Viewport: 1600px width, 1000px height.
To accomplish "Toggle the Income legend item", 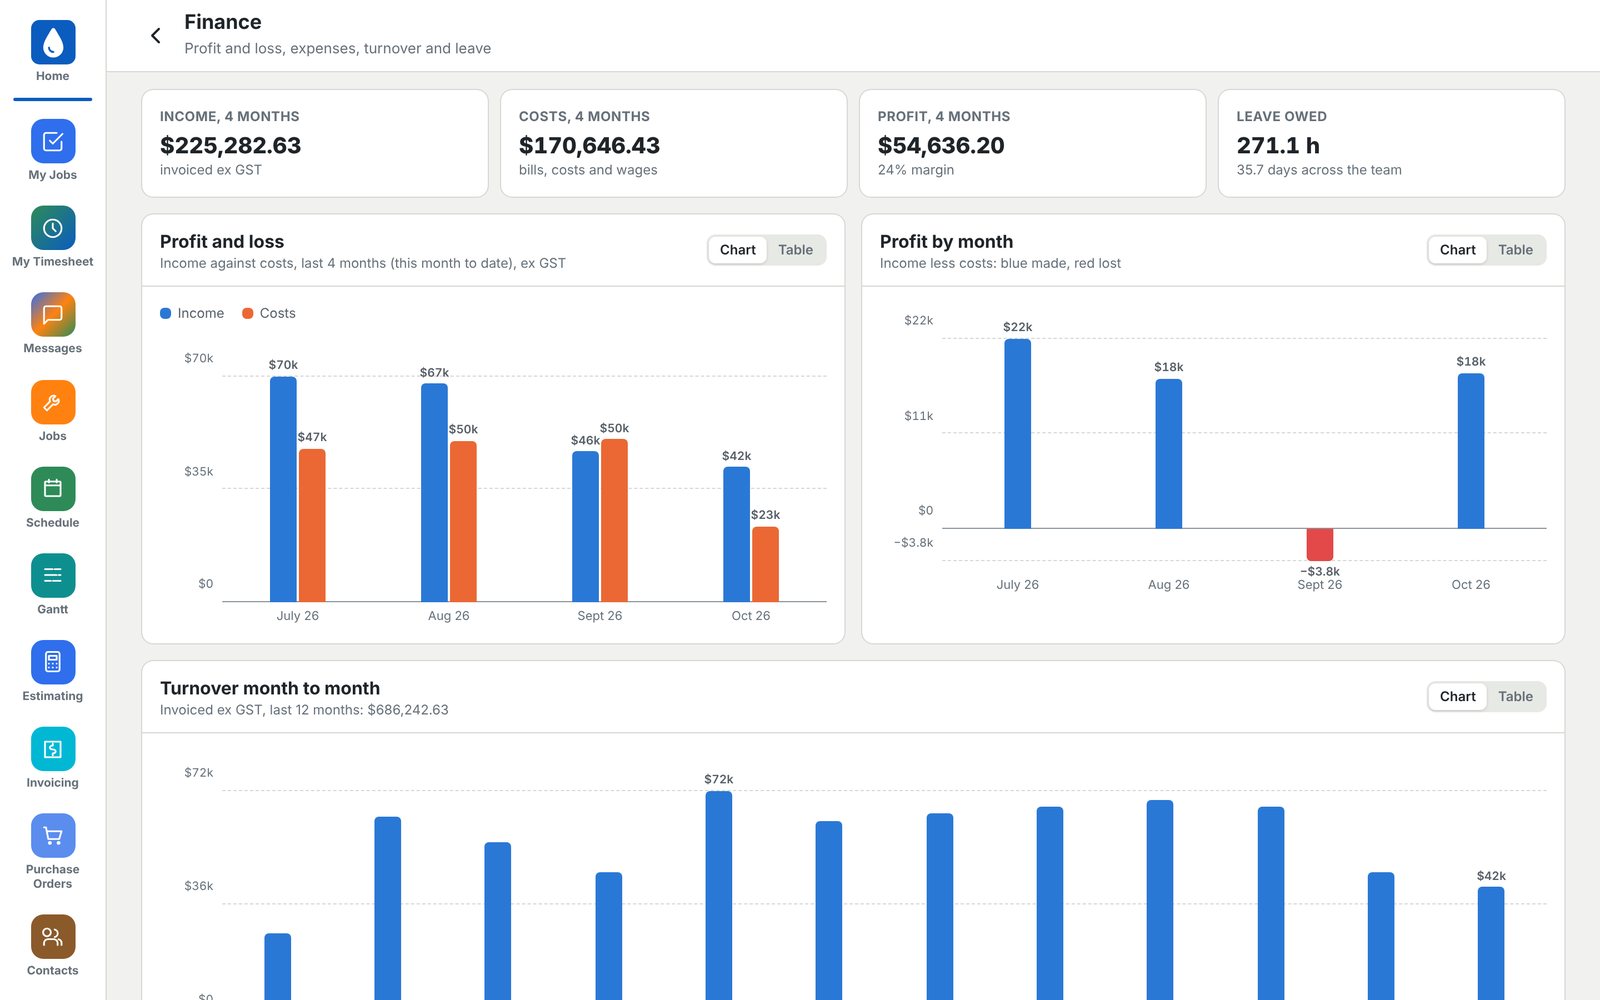I will click(192, 313).
